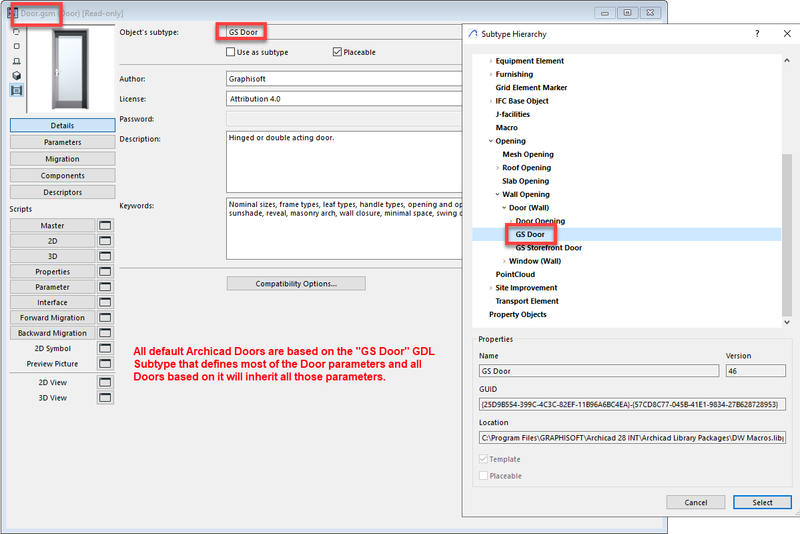Expand the Furnishing node
Image resolution: width=800 pixels, height=534 pixels.
pyautogui.click(x=491, y=74)
